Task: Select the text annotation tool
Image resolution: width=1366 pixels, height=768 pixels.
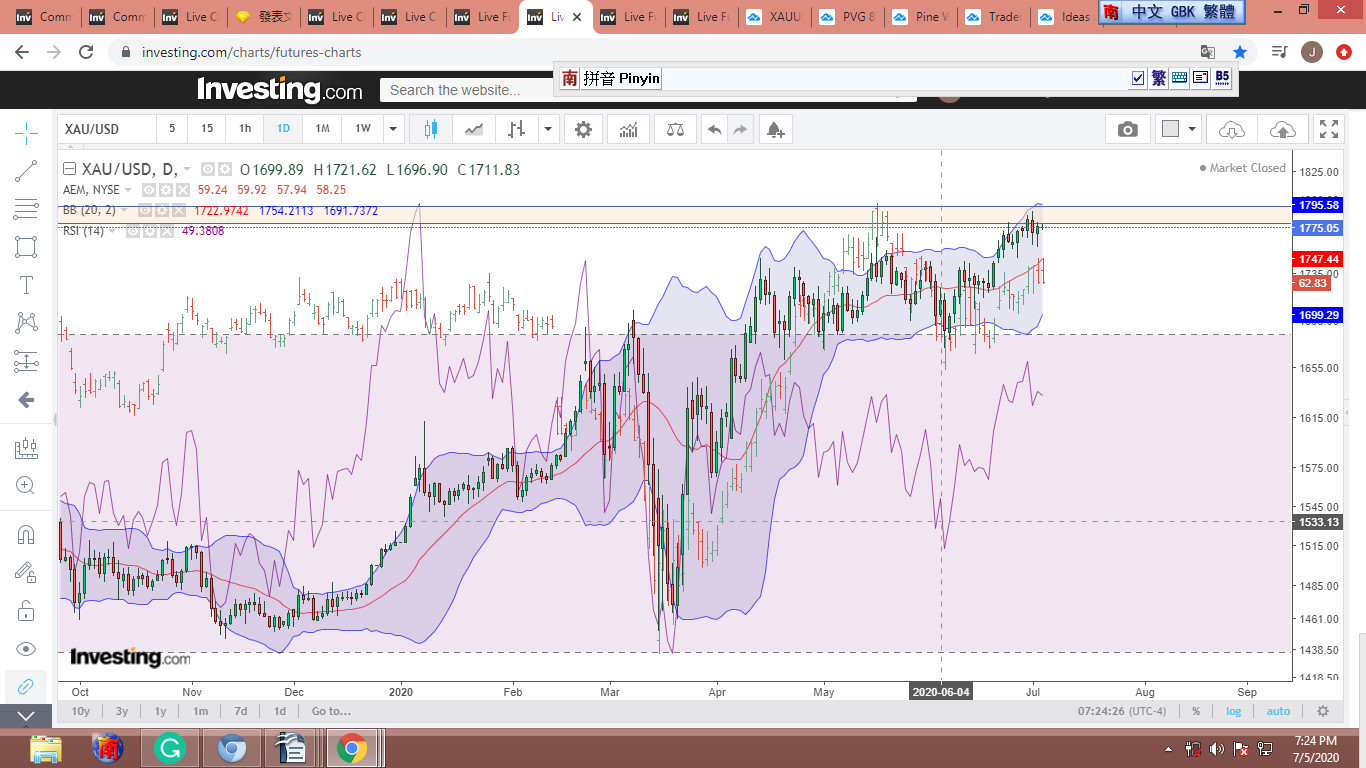Action: (x=26, y=285)
